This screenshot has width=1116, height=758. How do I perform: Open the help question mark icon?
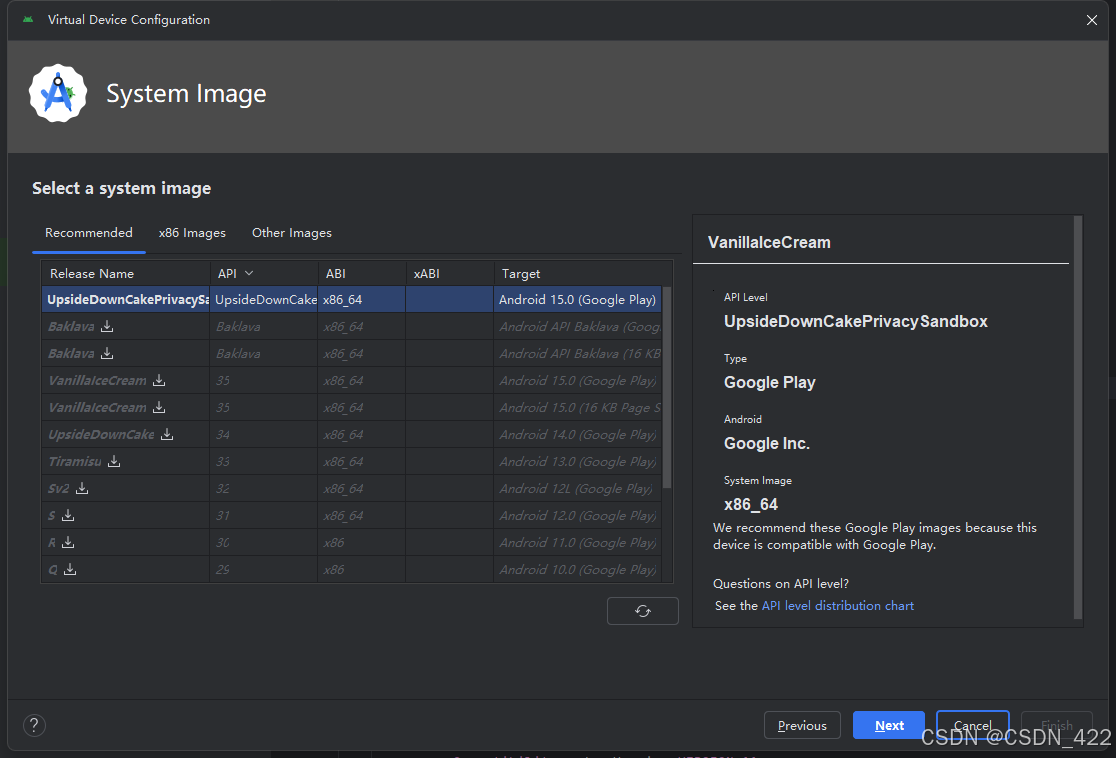[x=34, y=726]
